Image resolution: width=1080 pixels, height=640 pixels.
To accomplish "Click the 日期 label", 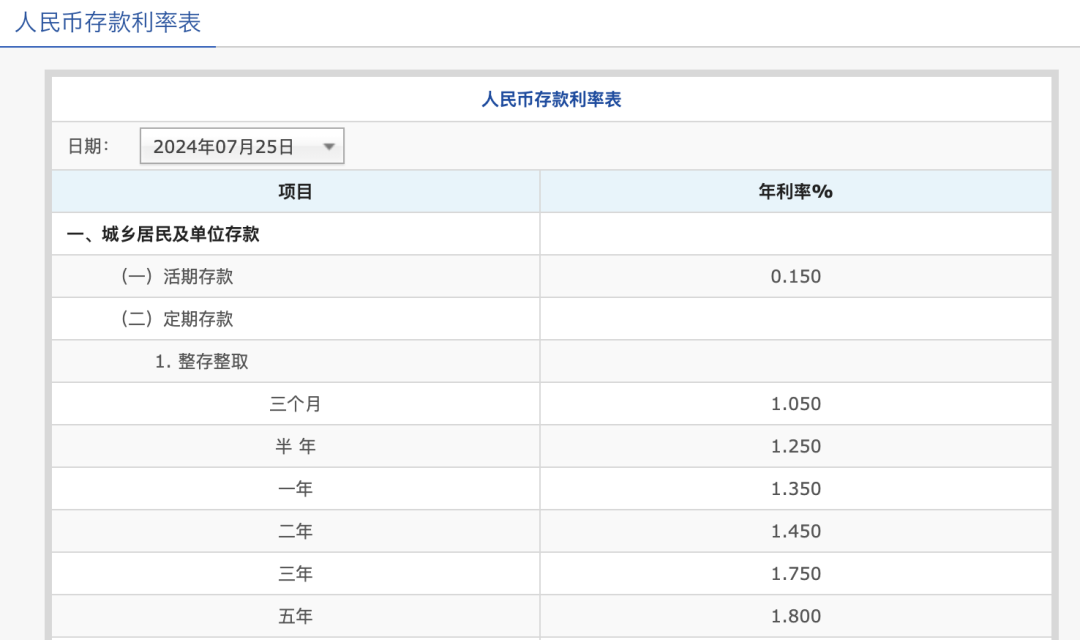I will coord(88,146).
